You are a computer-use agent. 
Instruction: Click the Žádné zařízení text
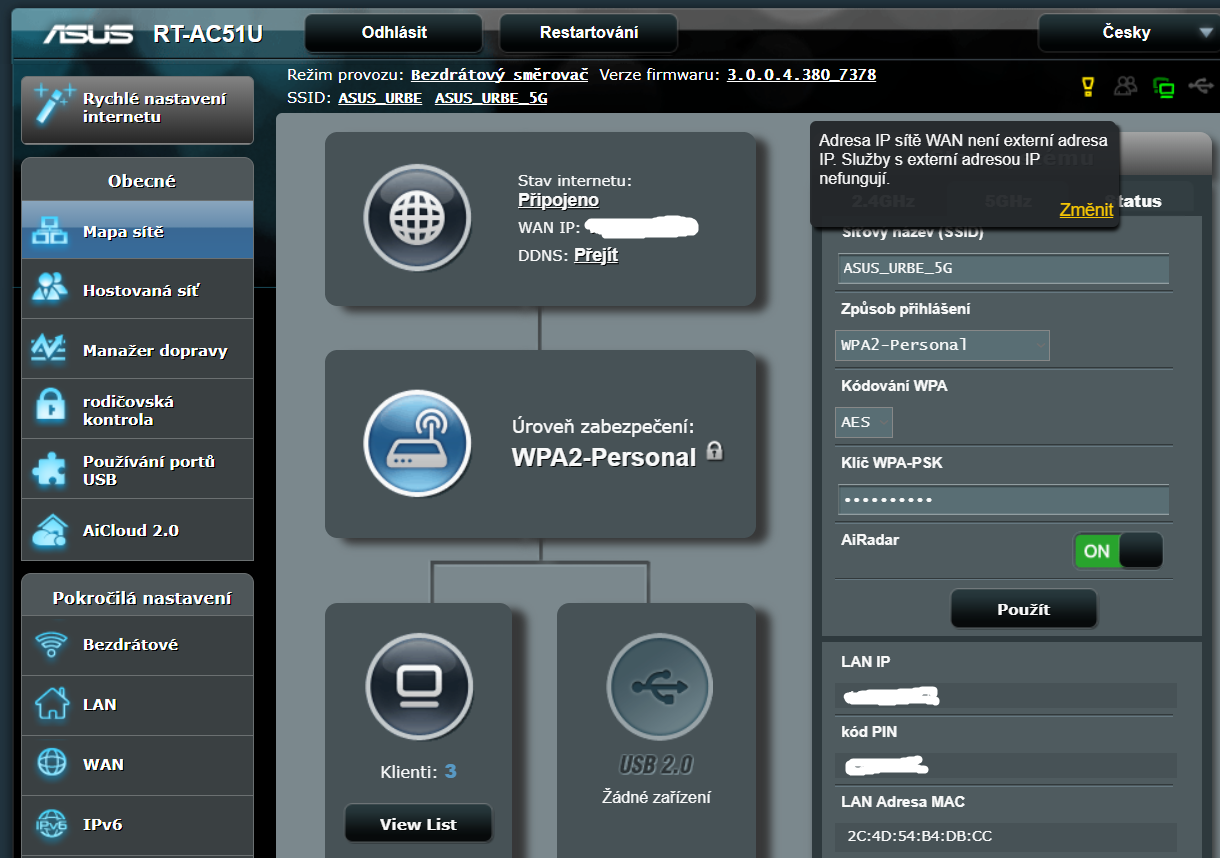pos(656,797)
